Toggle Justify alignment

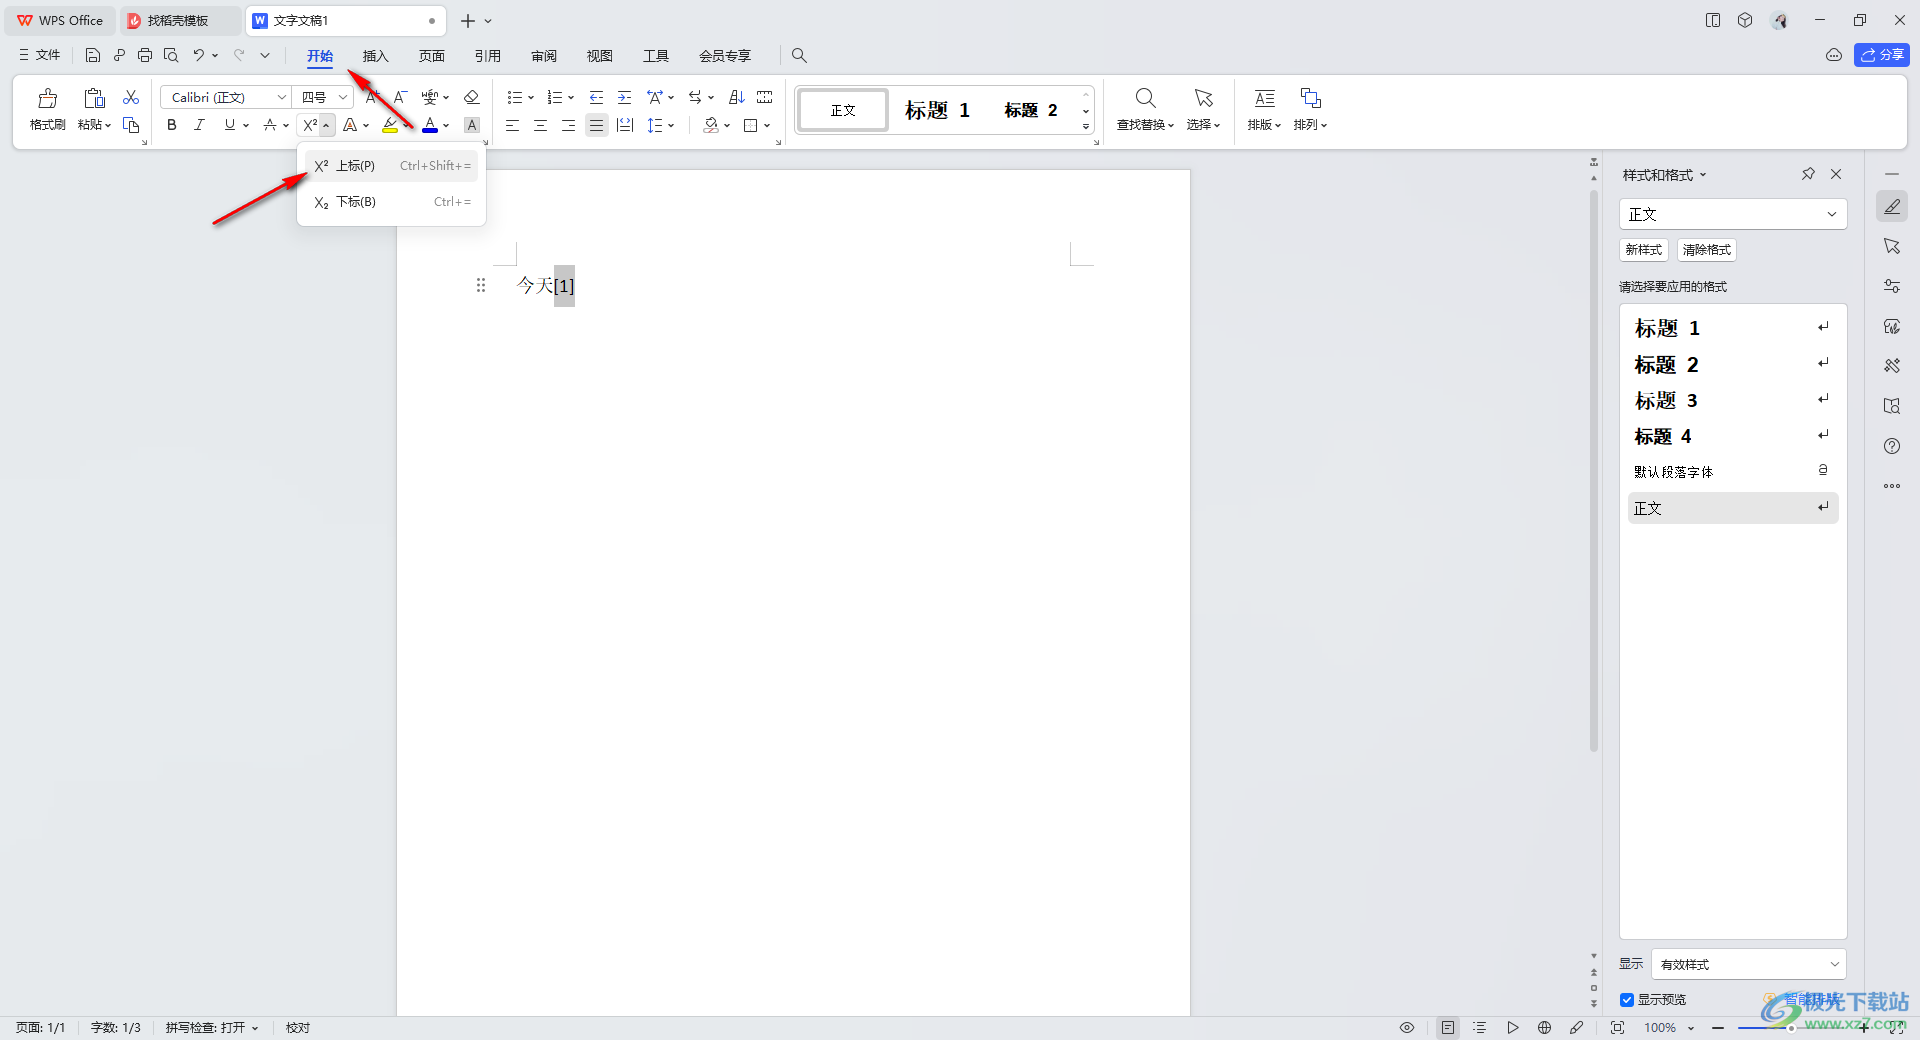596,125
